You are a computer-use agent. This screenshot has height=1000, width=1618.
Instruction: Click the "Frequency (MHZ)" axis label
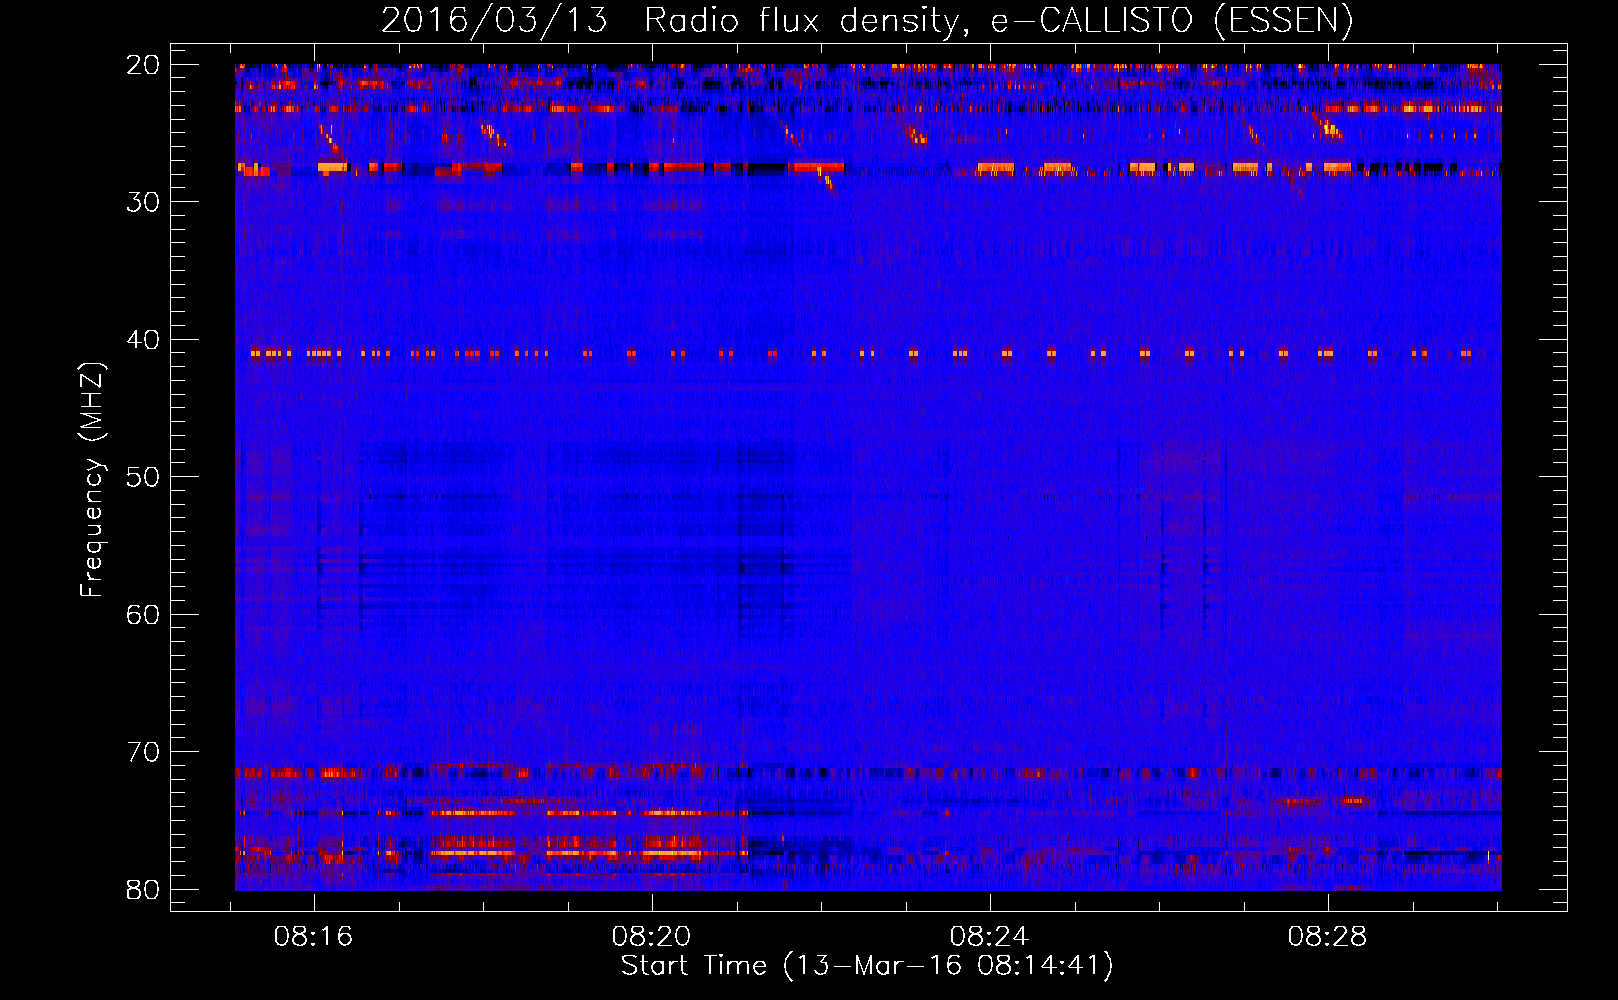[x=92, y=479]
